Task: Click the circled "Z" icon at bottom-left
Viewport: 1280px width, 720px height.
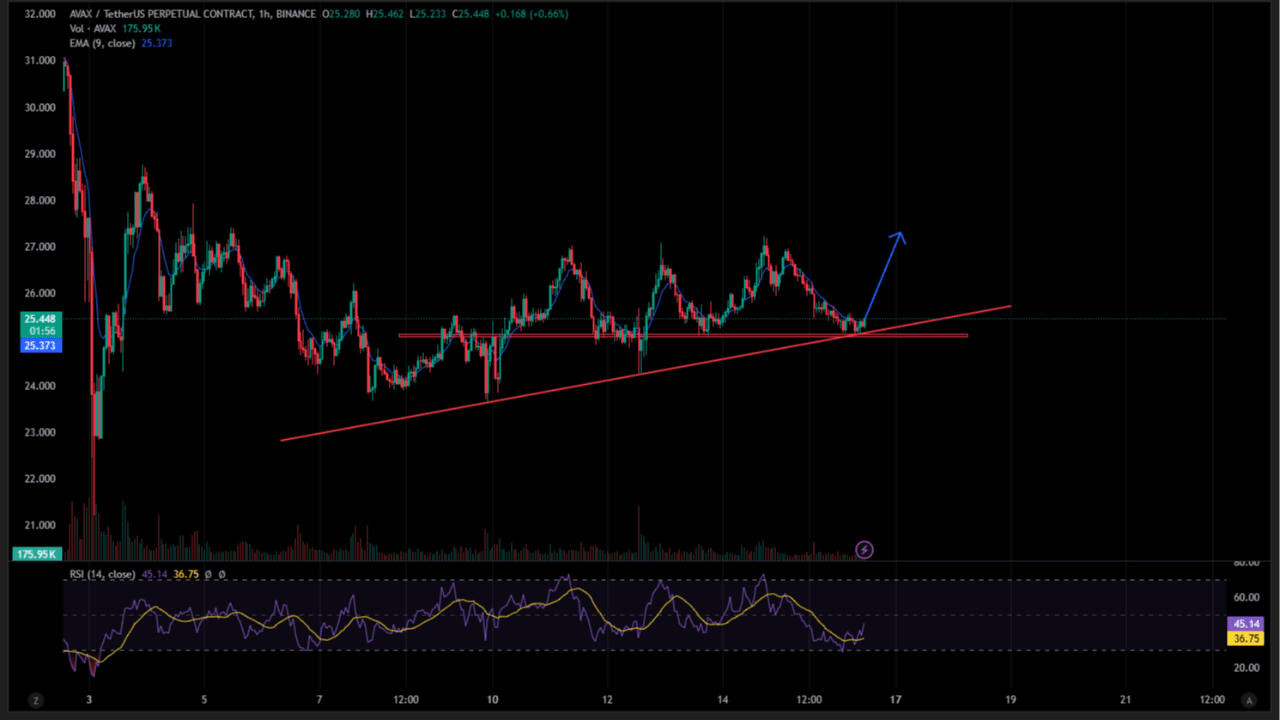Action: (36, 700)
